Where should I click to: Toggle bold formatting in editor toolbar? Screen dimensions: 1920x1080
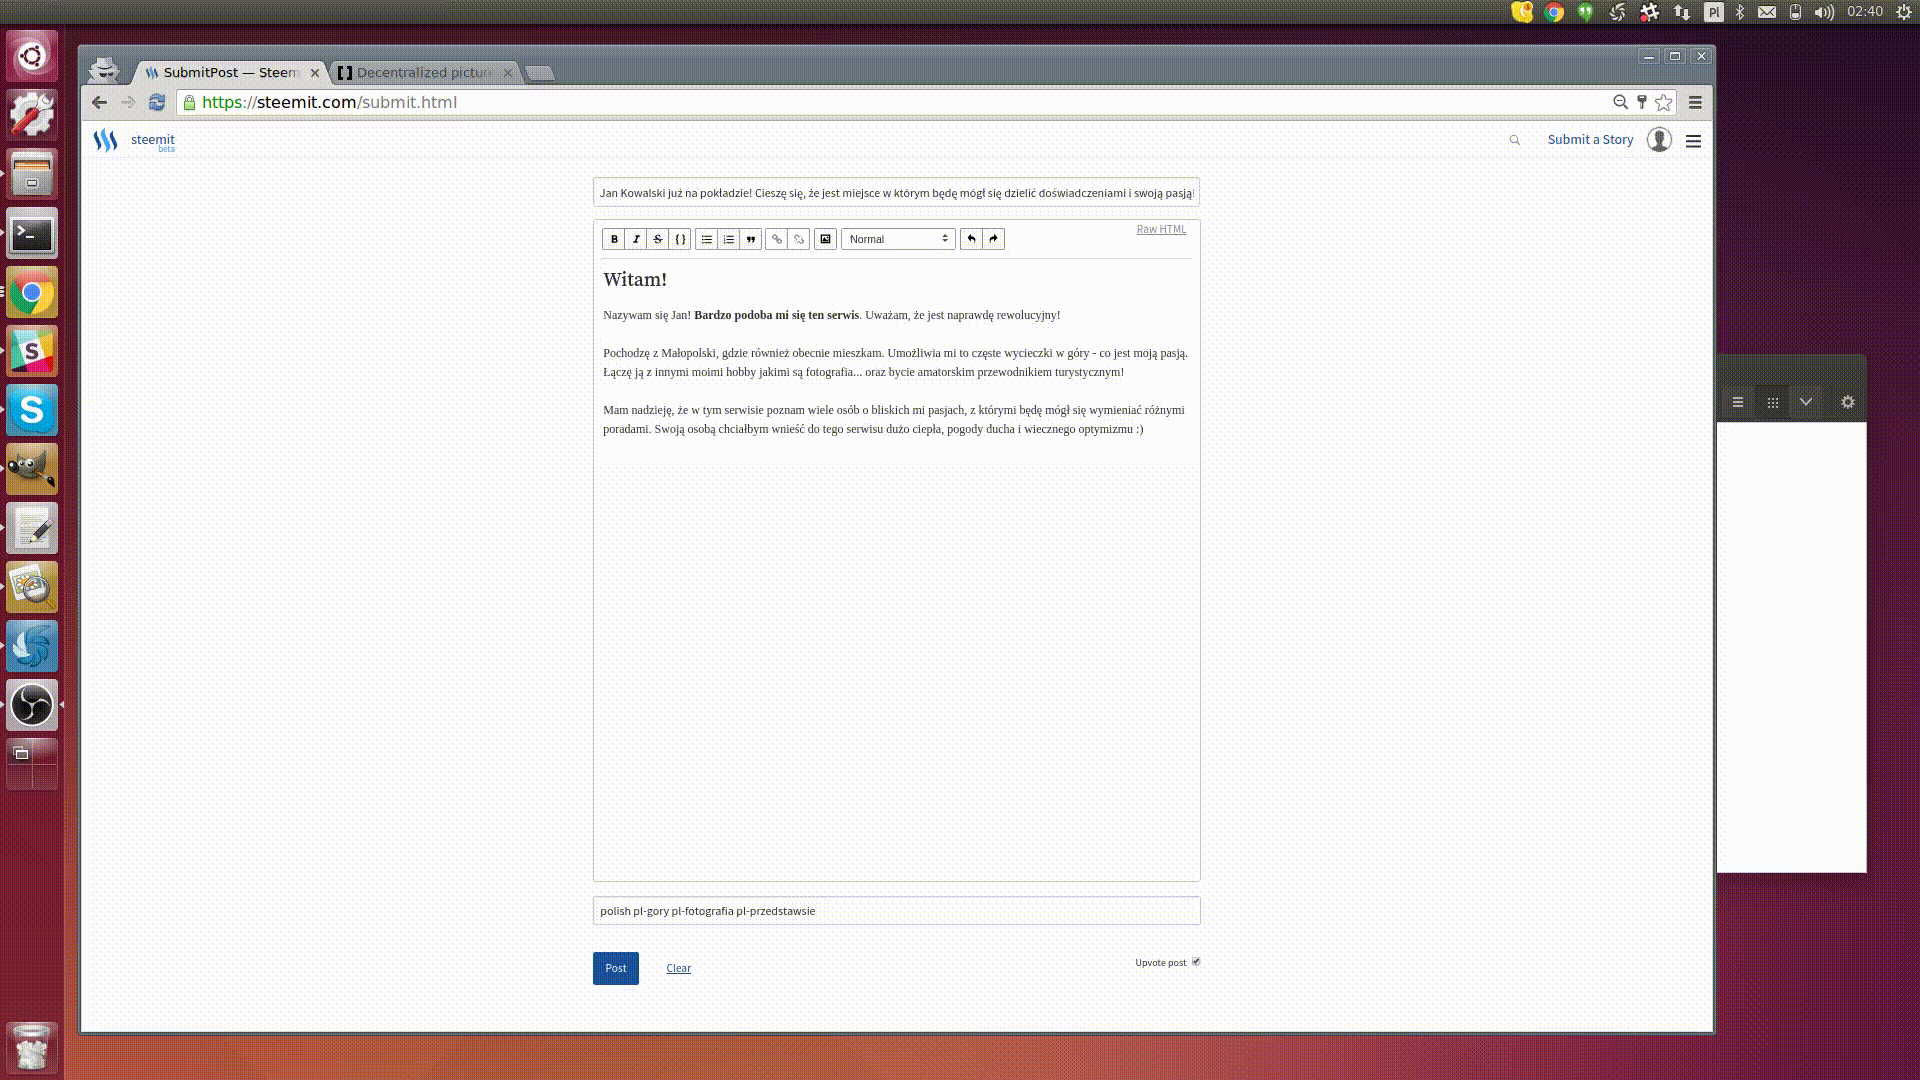614,239
